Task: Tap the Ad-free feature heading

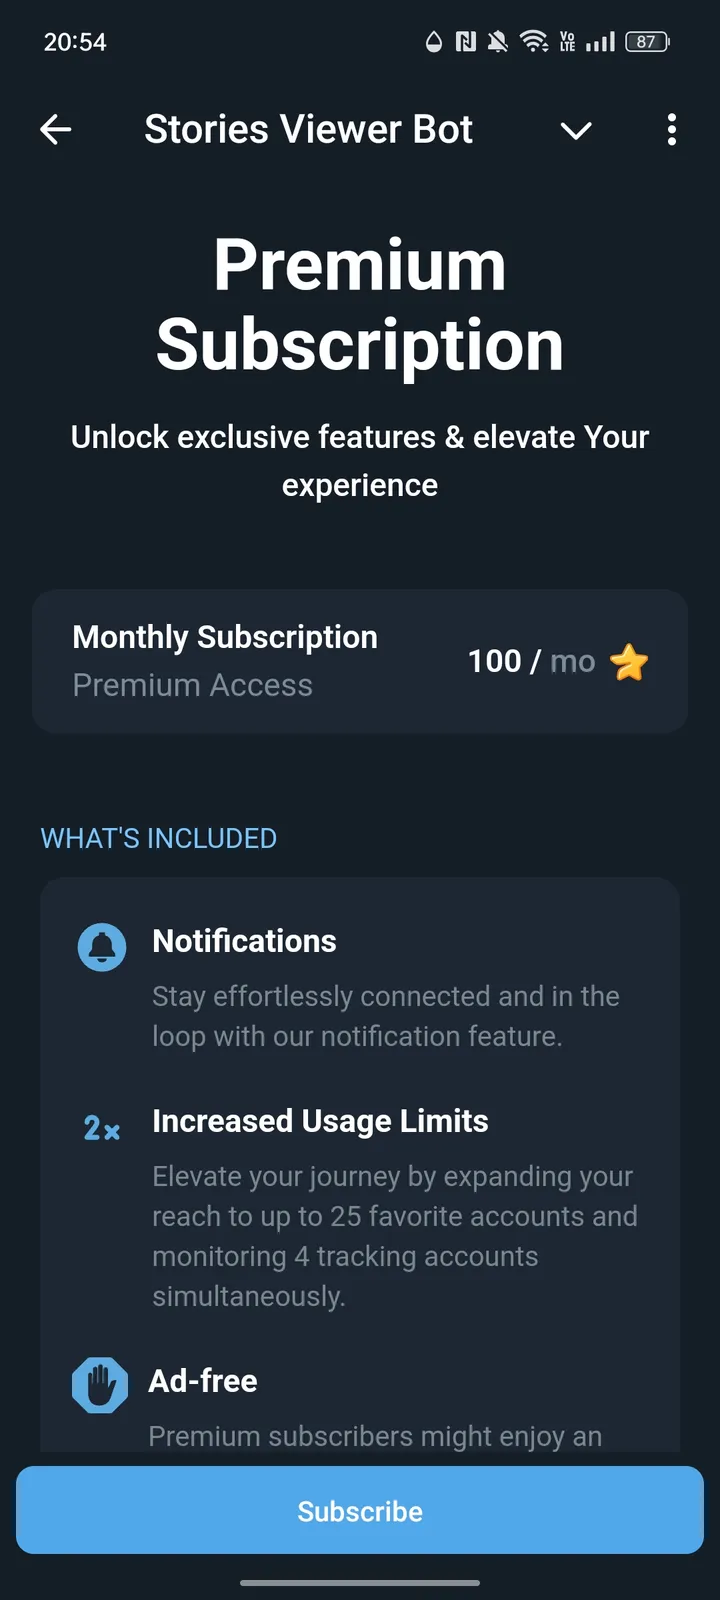Action: 203,1381
